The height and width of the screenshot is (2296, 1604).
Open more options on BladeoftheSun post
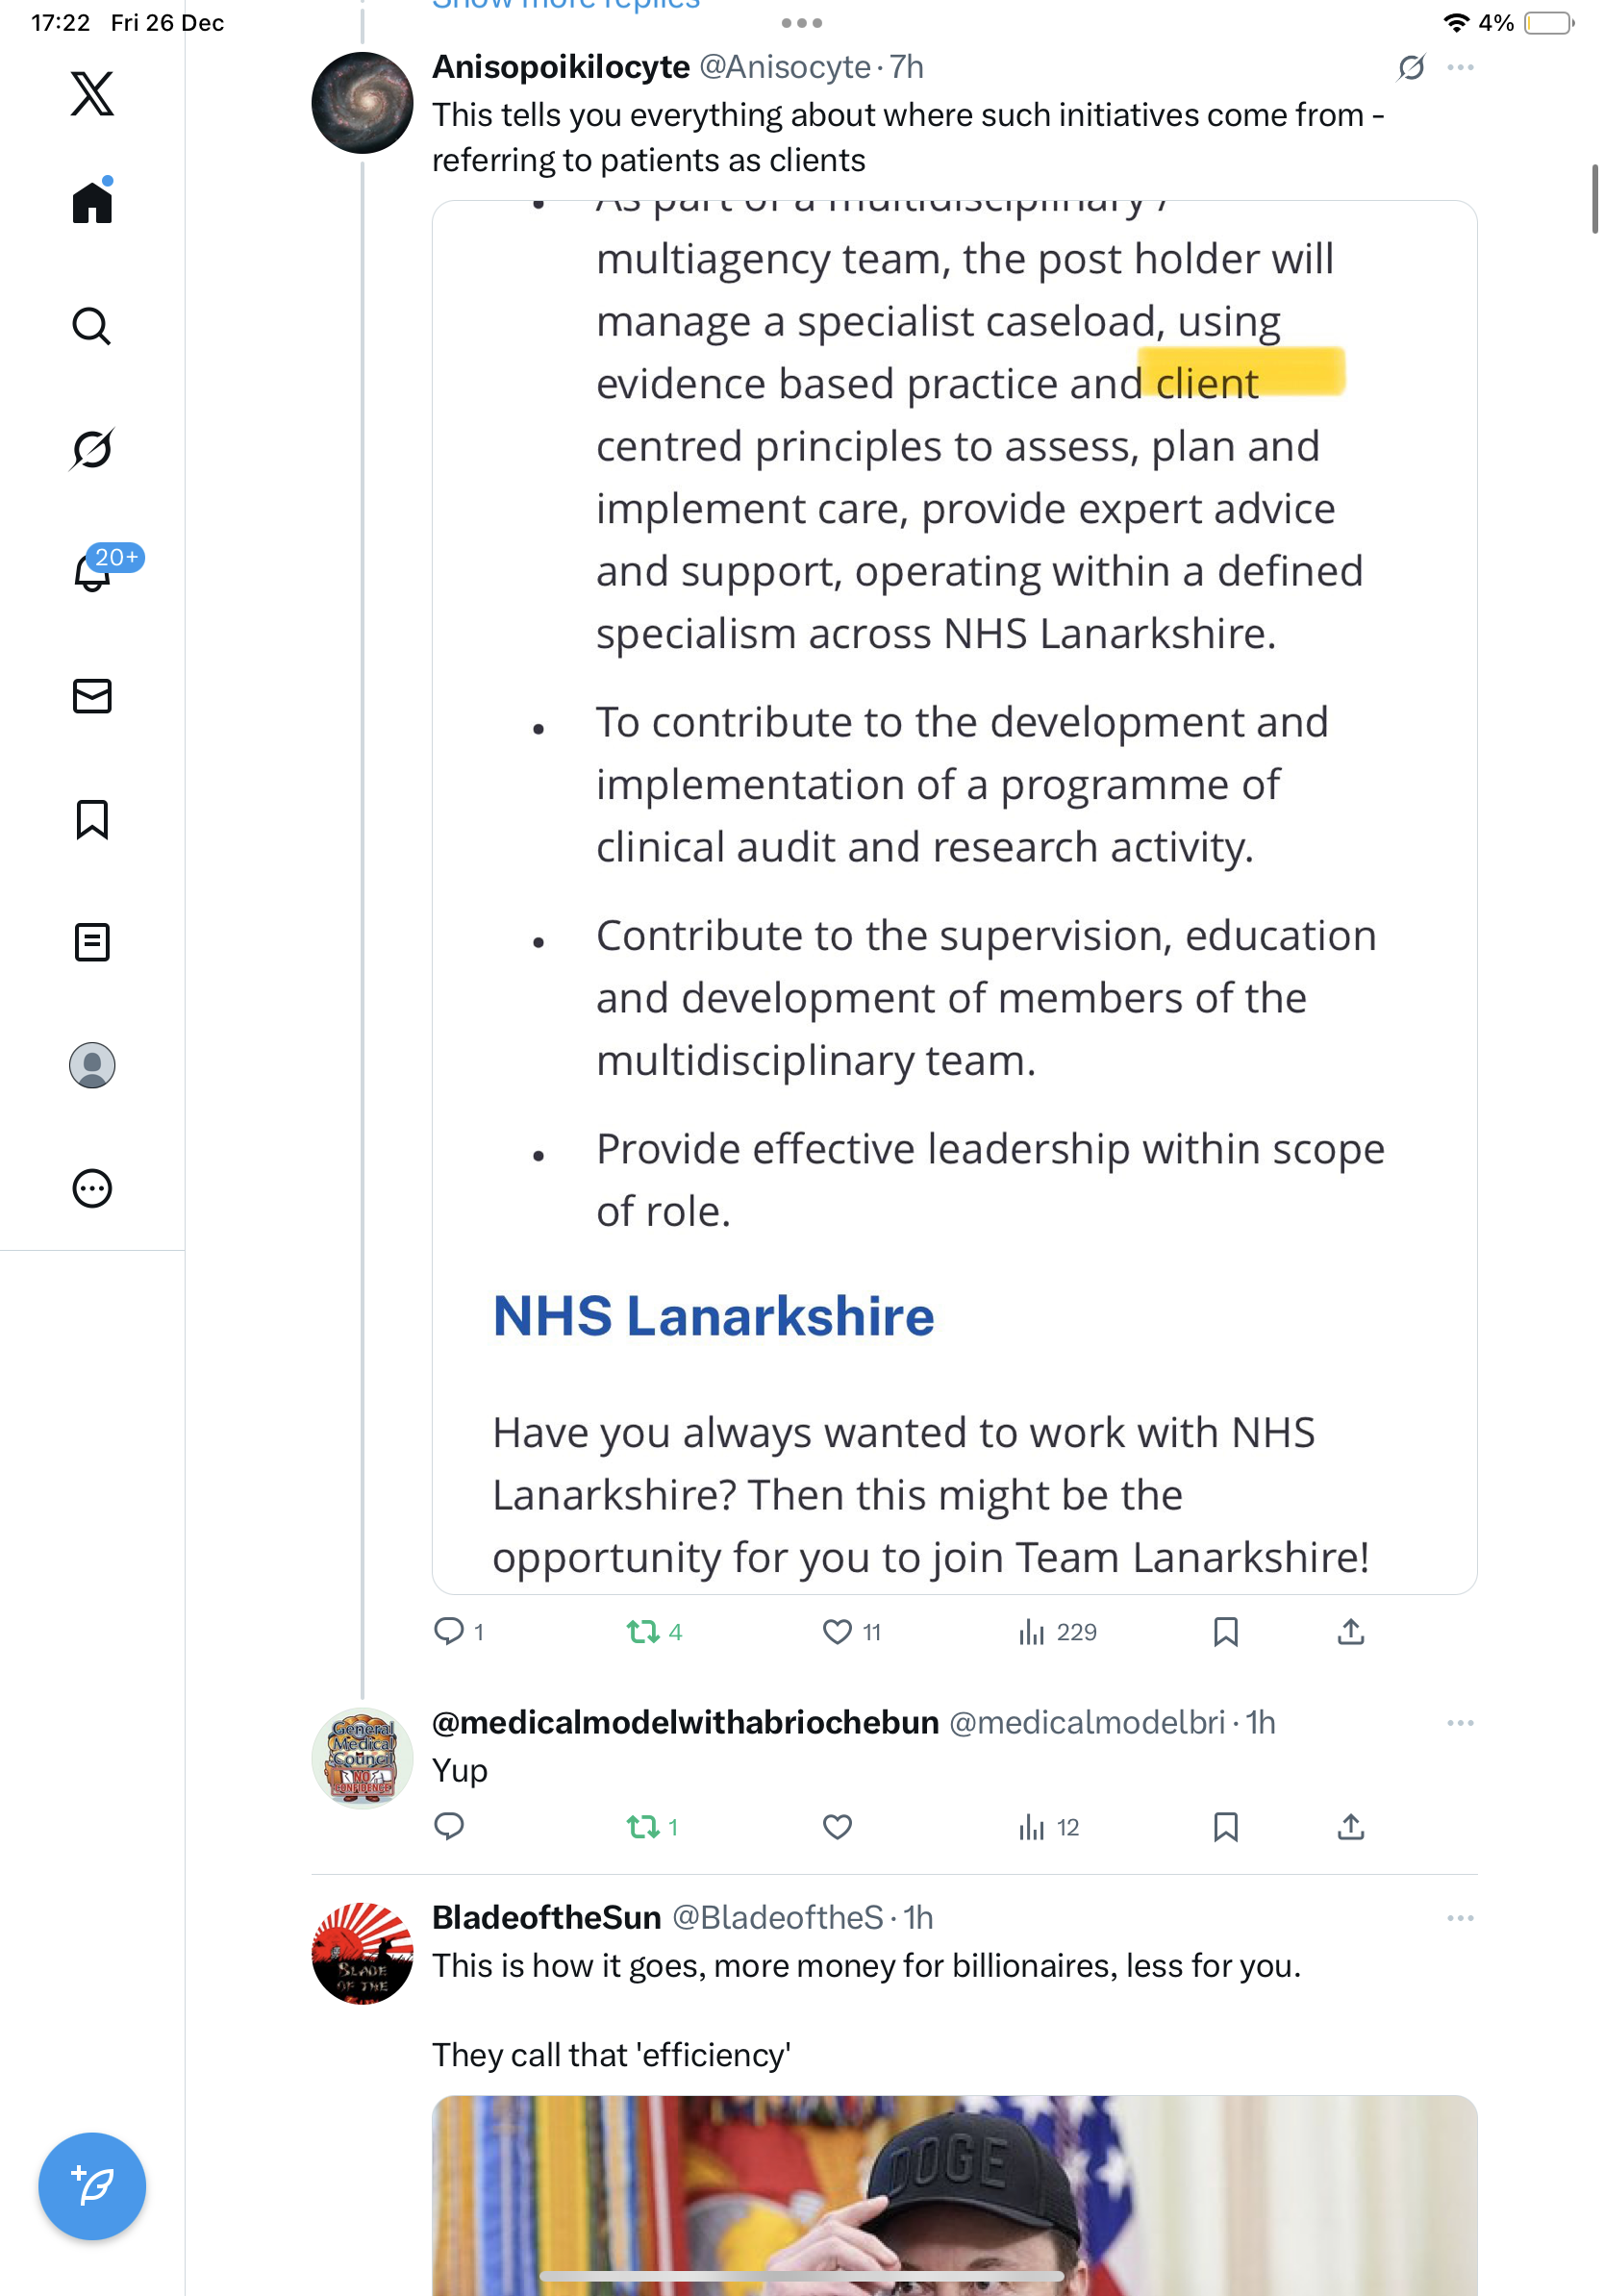[x=1460, y=1918]
